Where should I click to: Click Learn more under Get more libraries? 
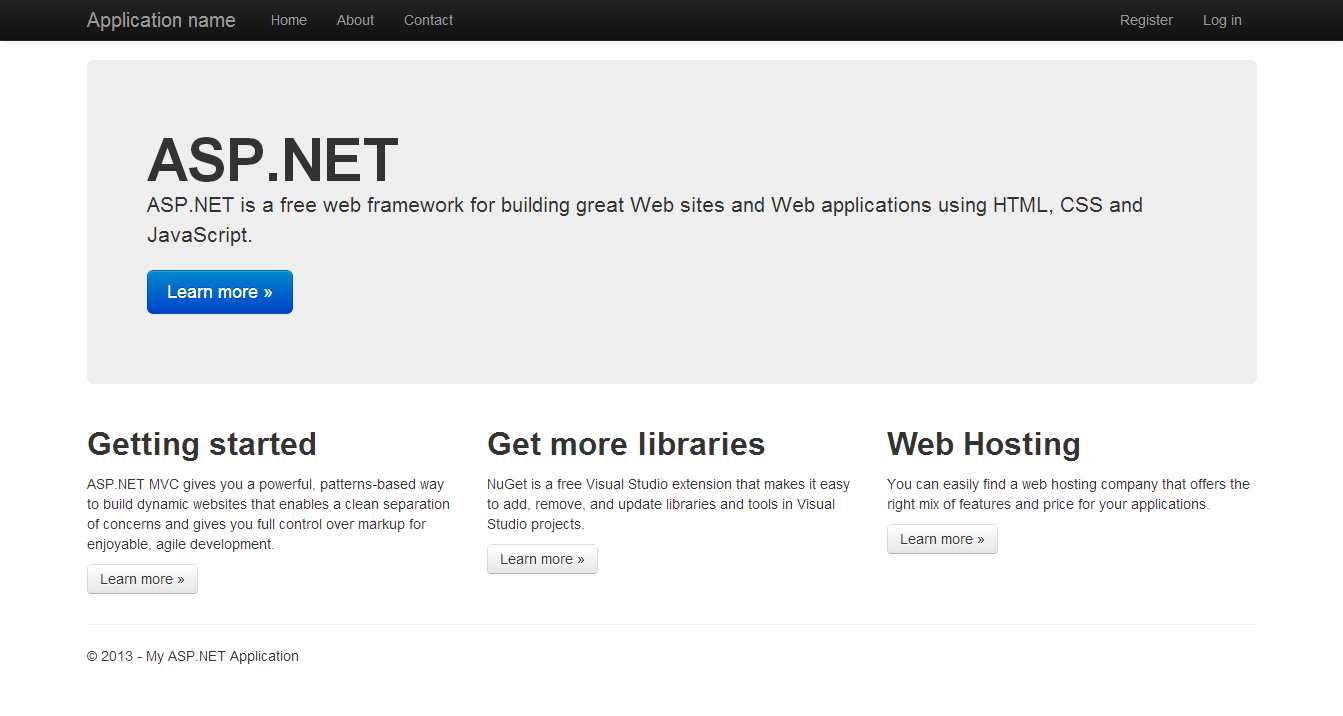[x=542, y=559]
